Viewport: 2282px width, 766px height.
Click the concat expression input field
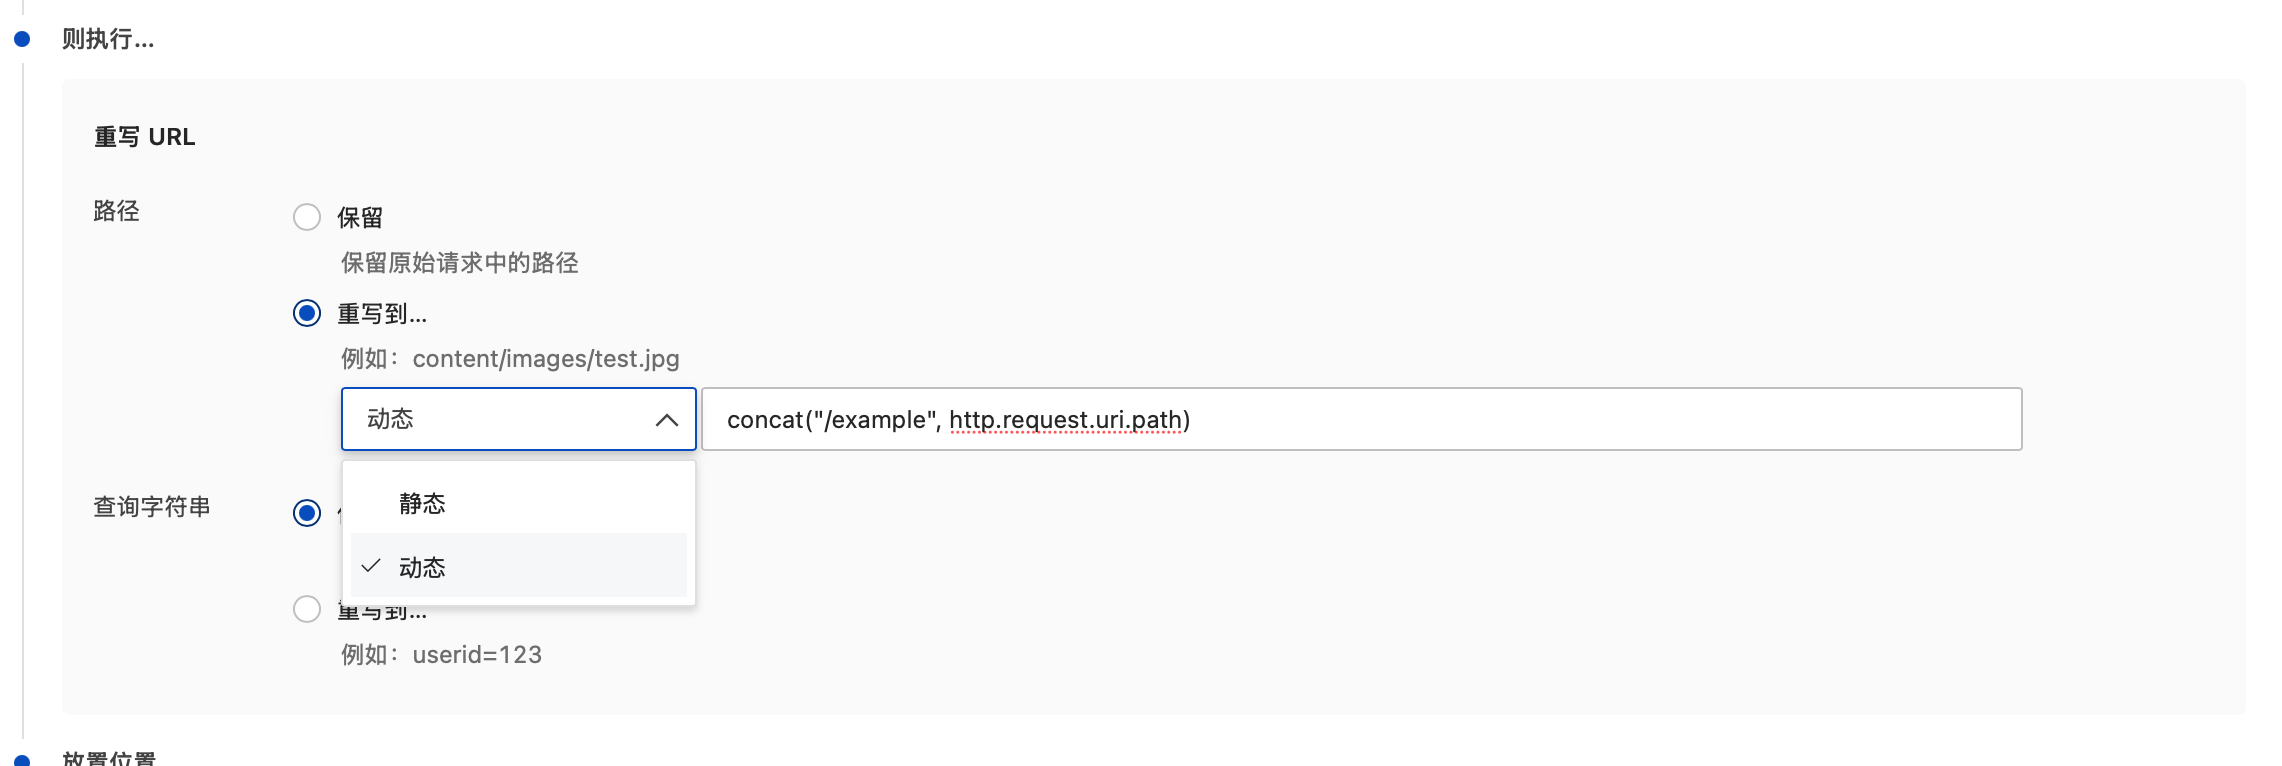click(1360, 419)
